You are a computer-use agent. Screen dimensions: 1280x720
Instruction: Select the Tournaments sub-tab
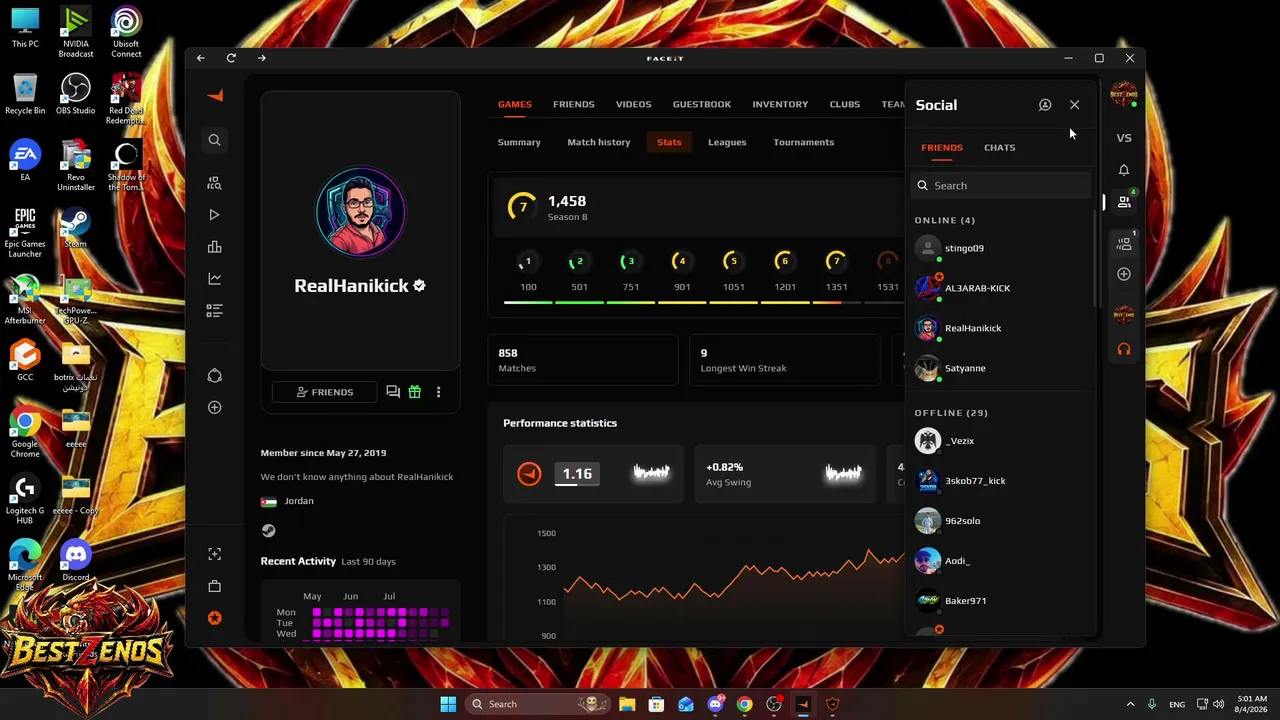coord(803,142)
